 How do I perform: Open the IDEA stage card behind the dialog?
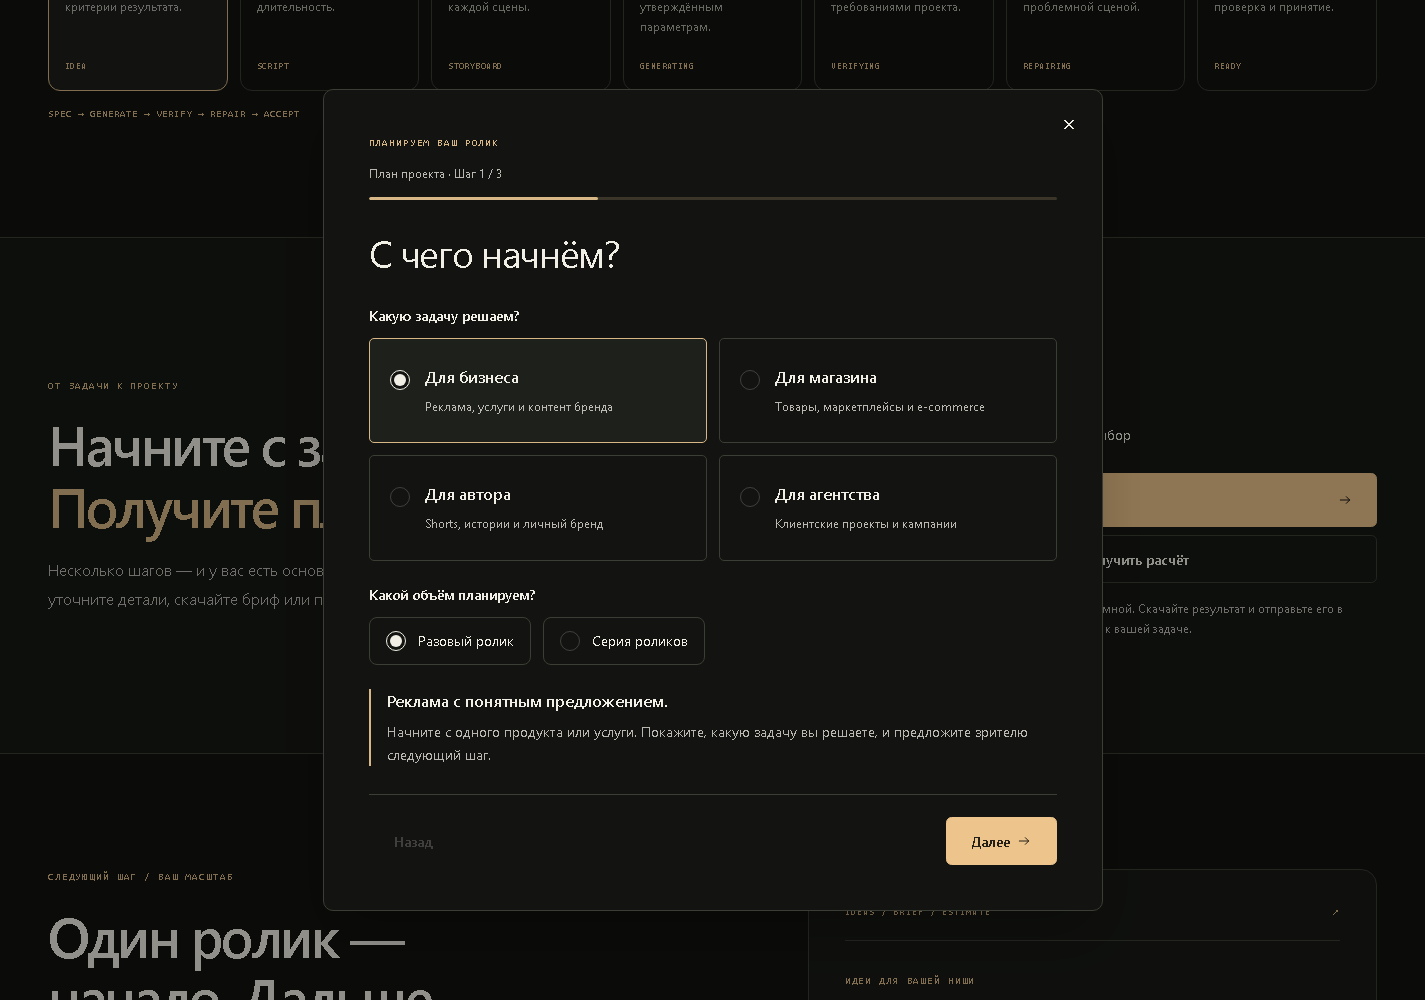click(138, 45)
